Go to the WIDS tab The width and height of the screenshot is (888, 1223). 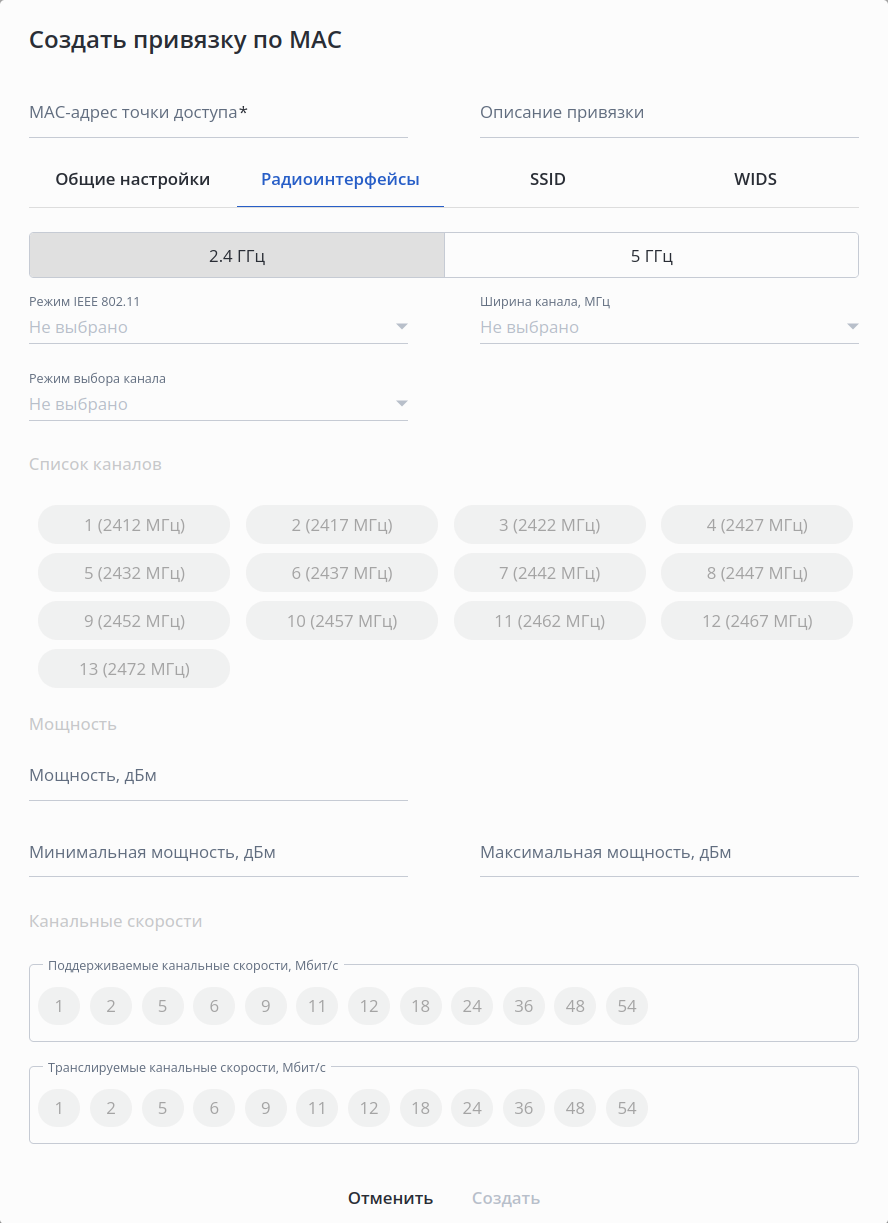click(x=755, y=180)
